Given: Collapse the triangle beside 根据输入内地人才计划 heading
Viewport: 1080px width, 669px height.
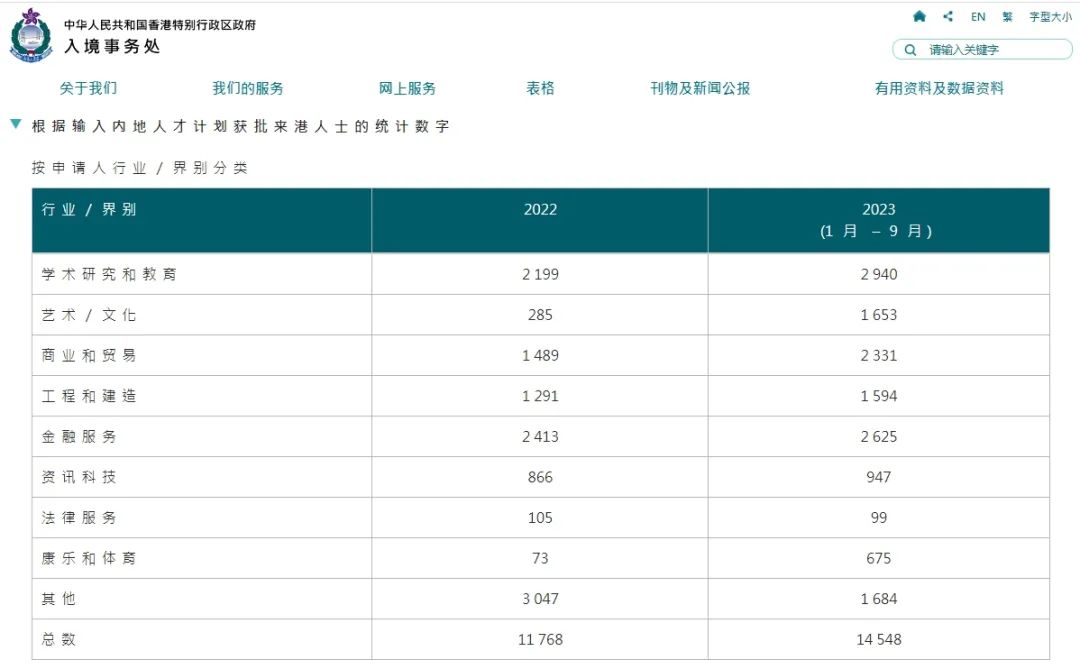Looking at the screenshot, I should pos(16,125).
